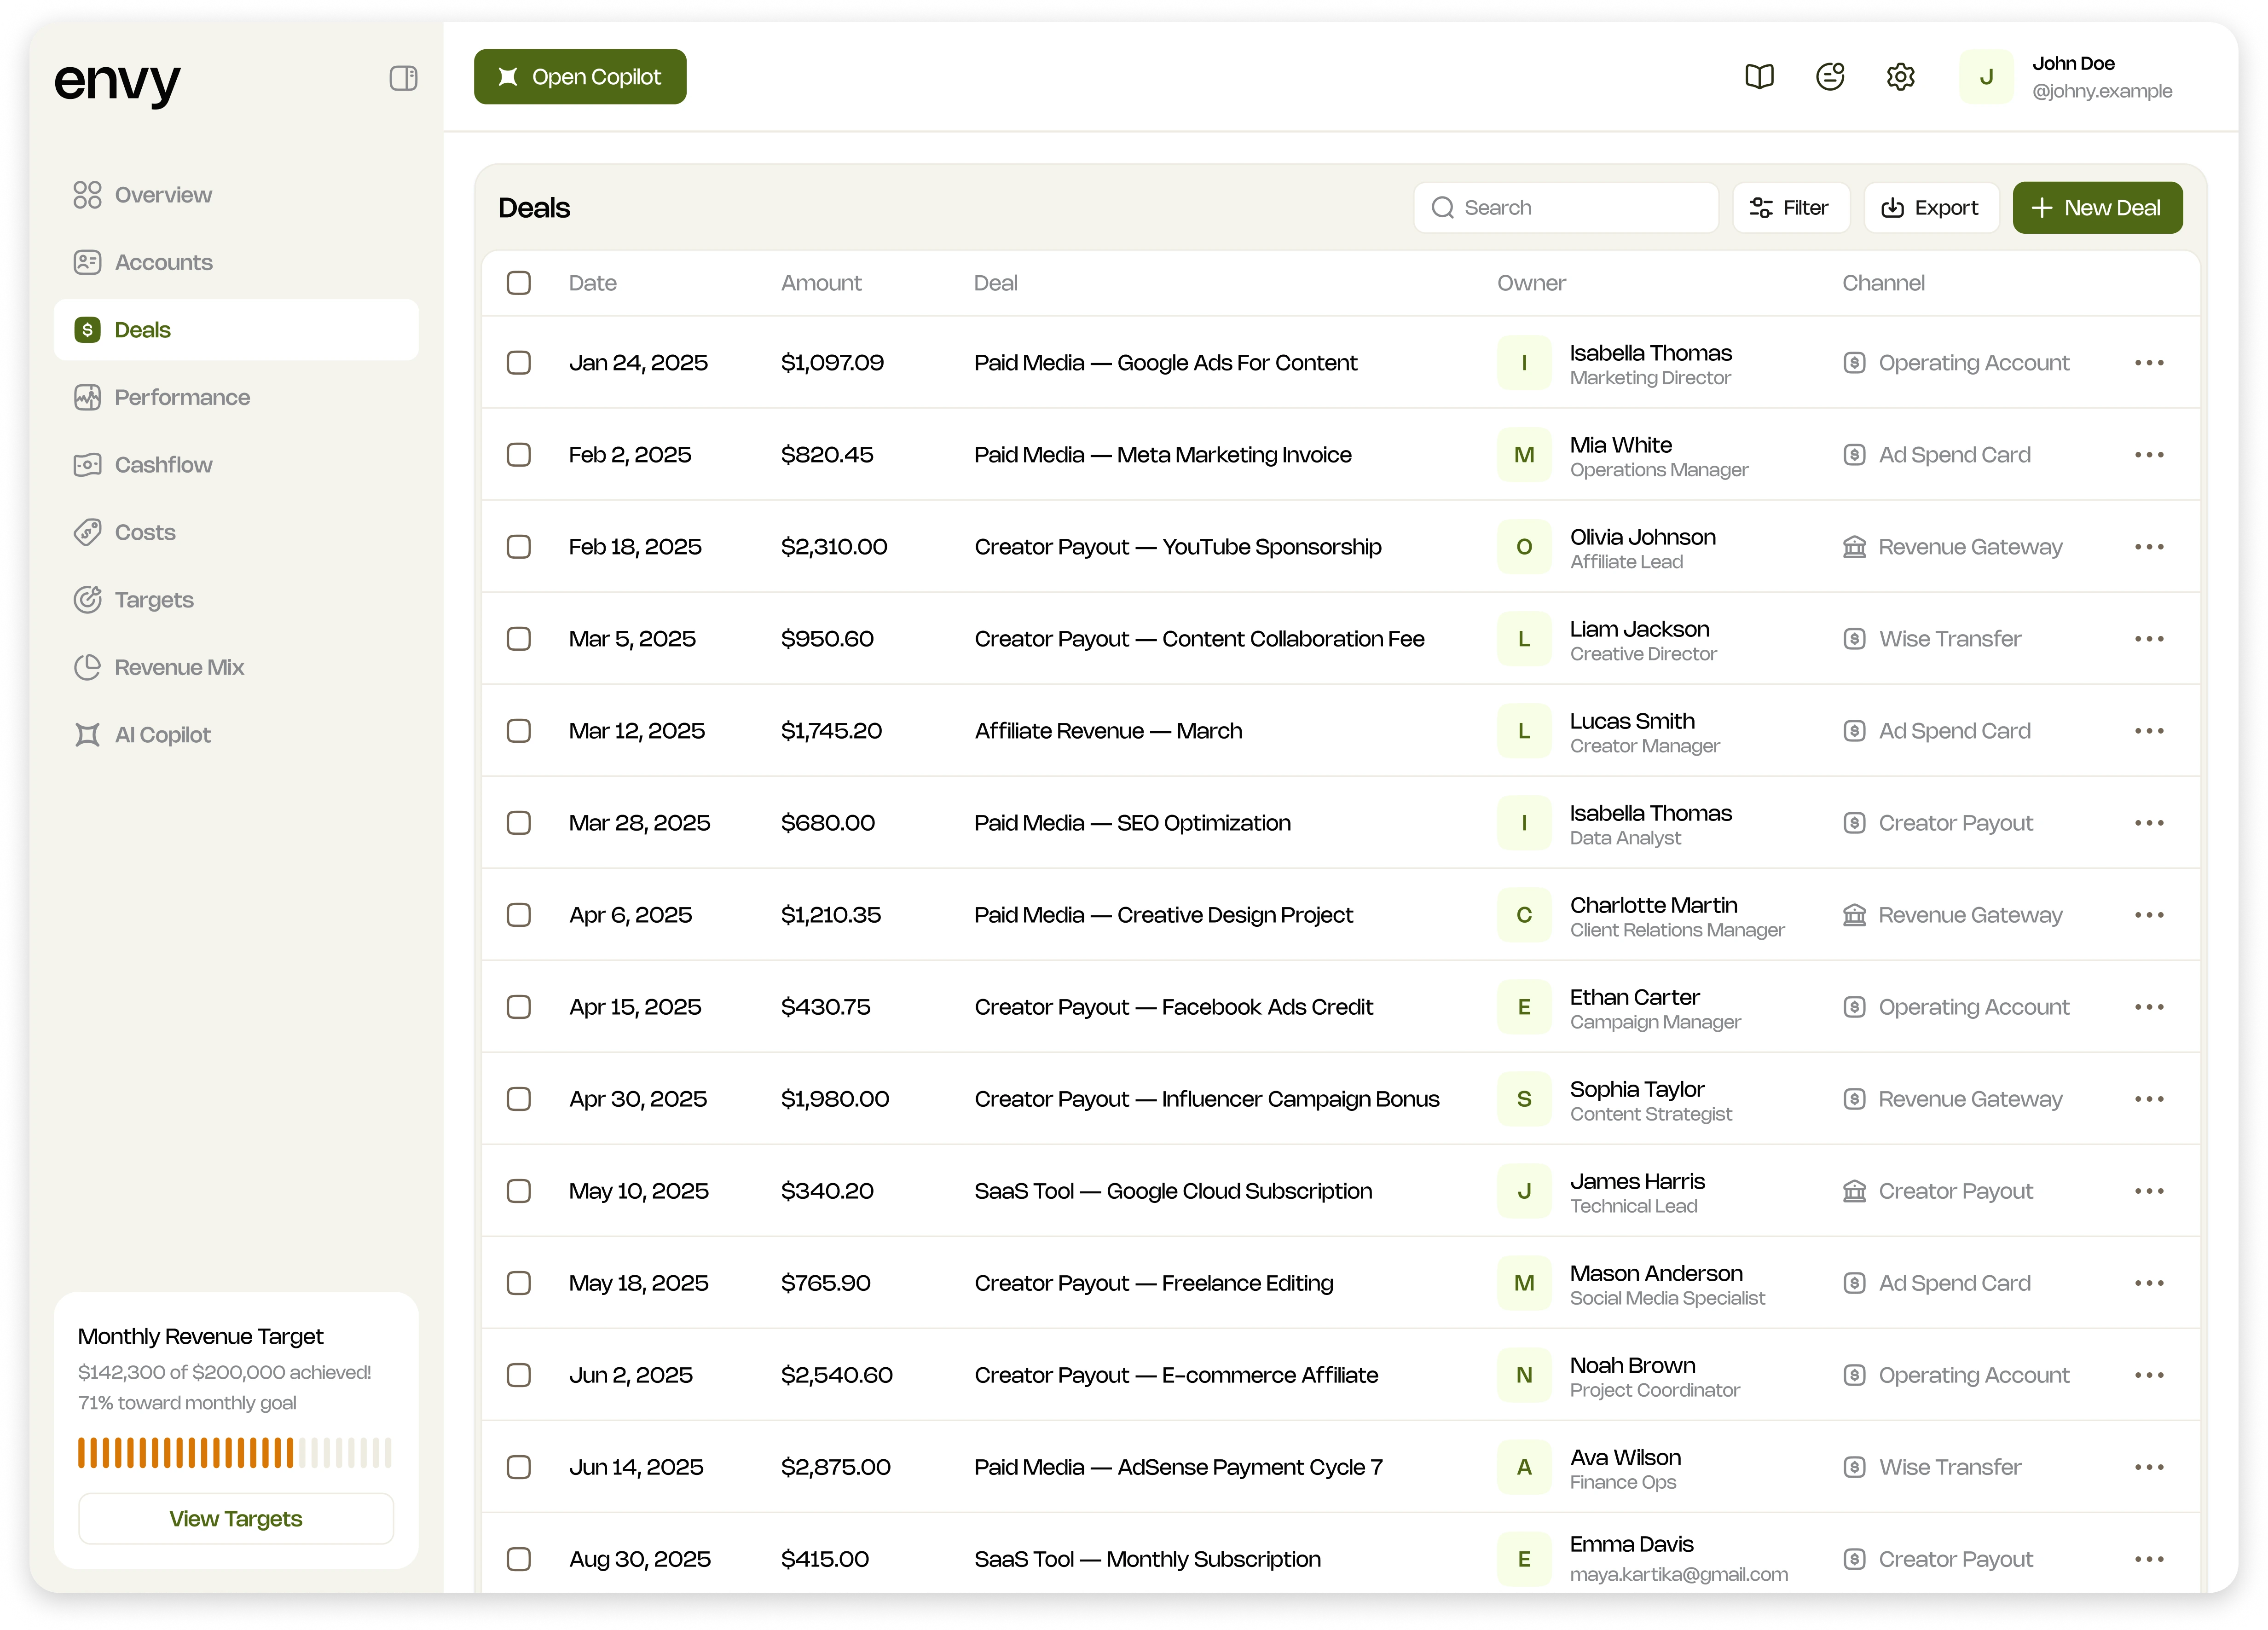Image resolution: width=2268 pixels, height=1630 pixels.
Task: Open Revenue Mix in sidebar
Action: (x=236, y=667)
